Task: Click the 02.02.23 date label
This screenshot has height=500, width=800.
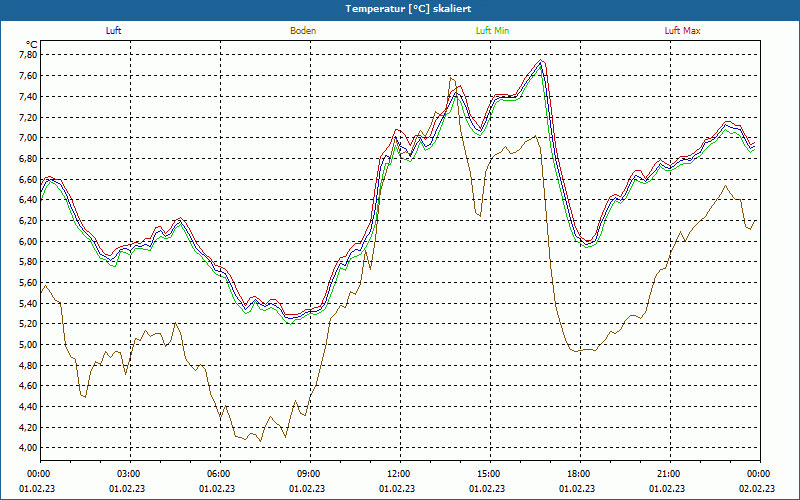Action: [x=757, y=489]
